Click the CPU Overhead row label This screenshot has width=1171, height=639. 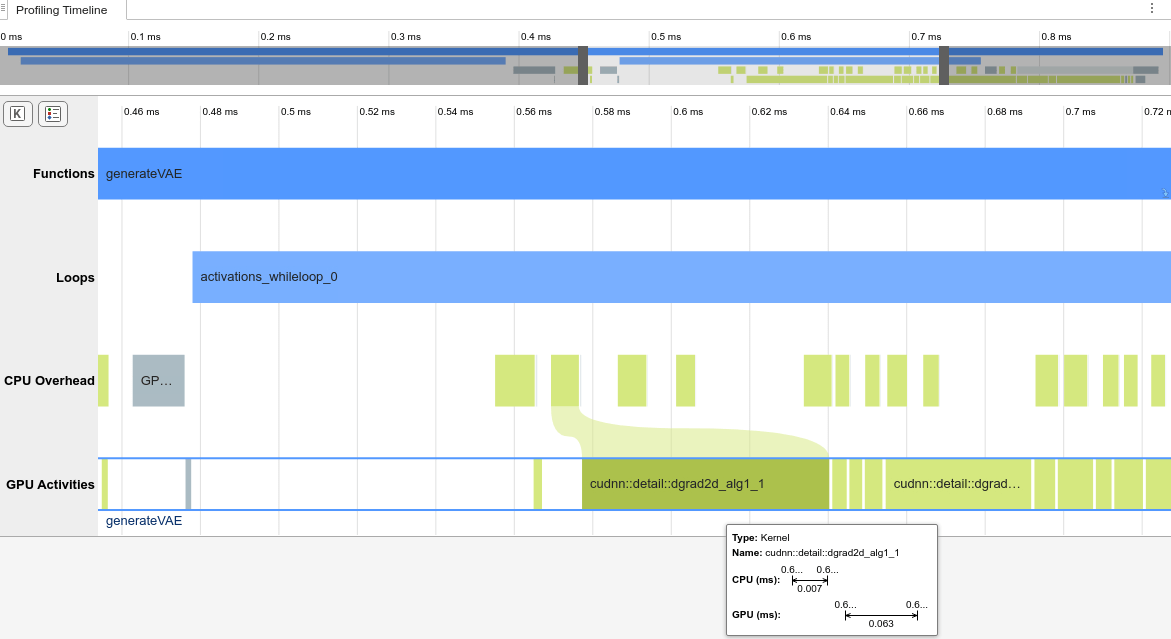tap(49, 381)
